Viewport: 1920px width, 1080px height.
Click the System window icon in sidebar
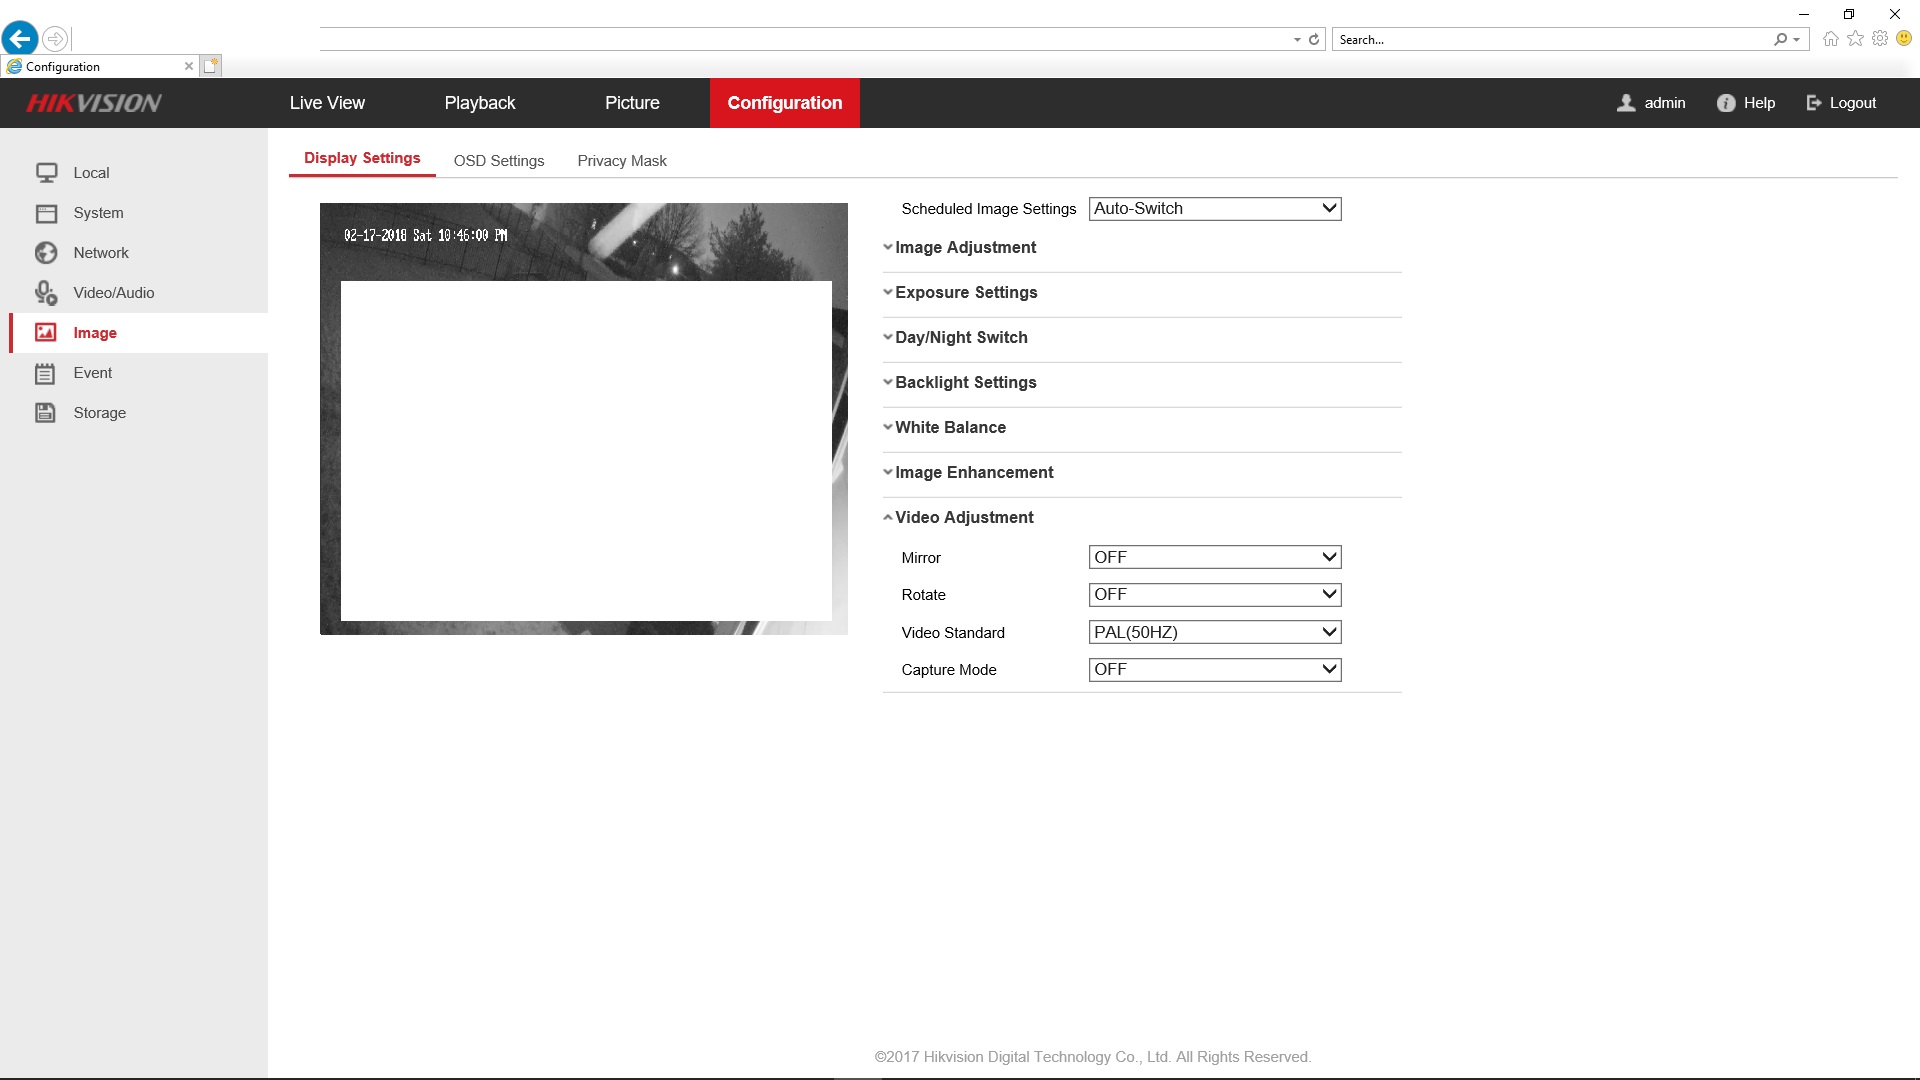pos(46,213)
